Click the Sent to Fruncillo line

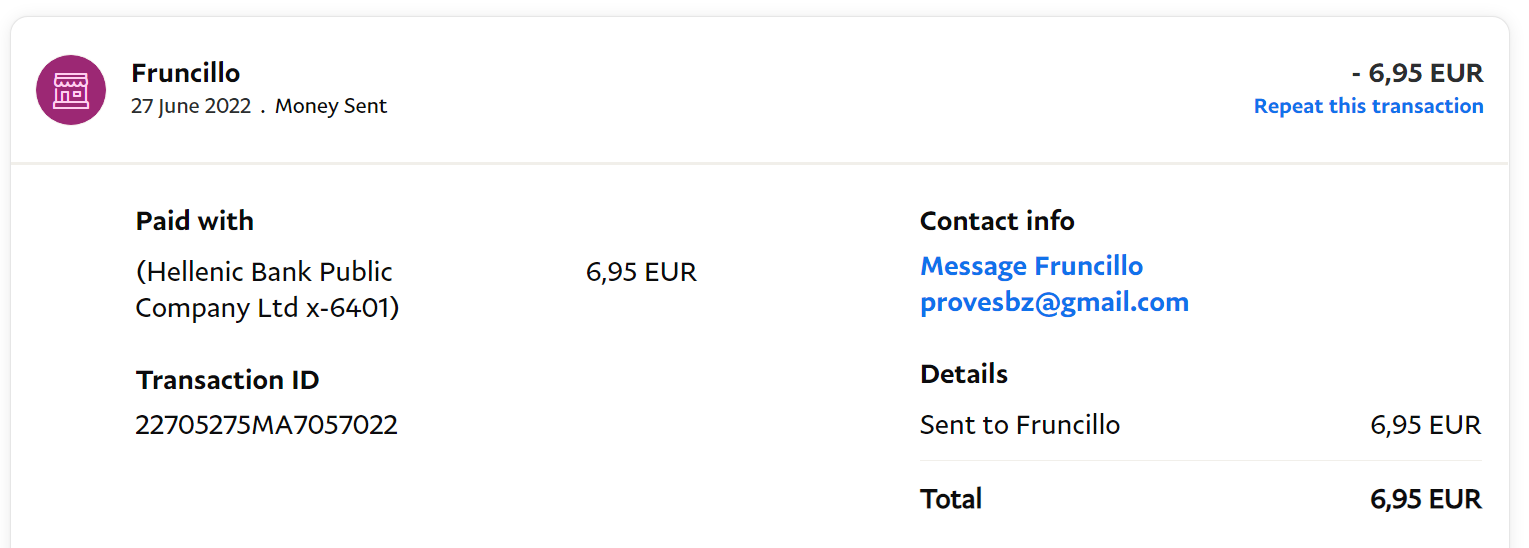(1020, 425)
